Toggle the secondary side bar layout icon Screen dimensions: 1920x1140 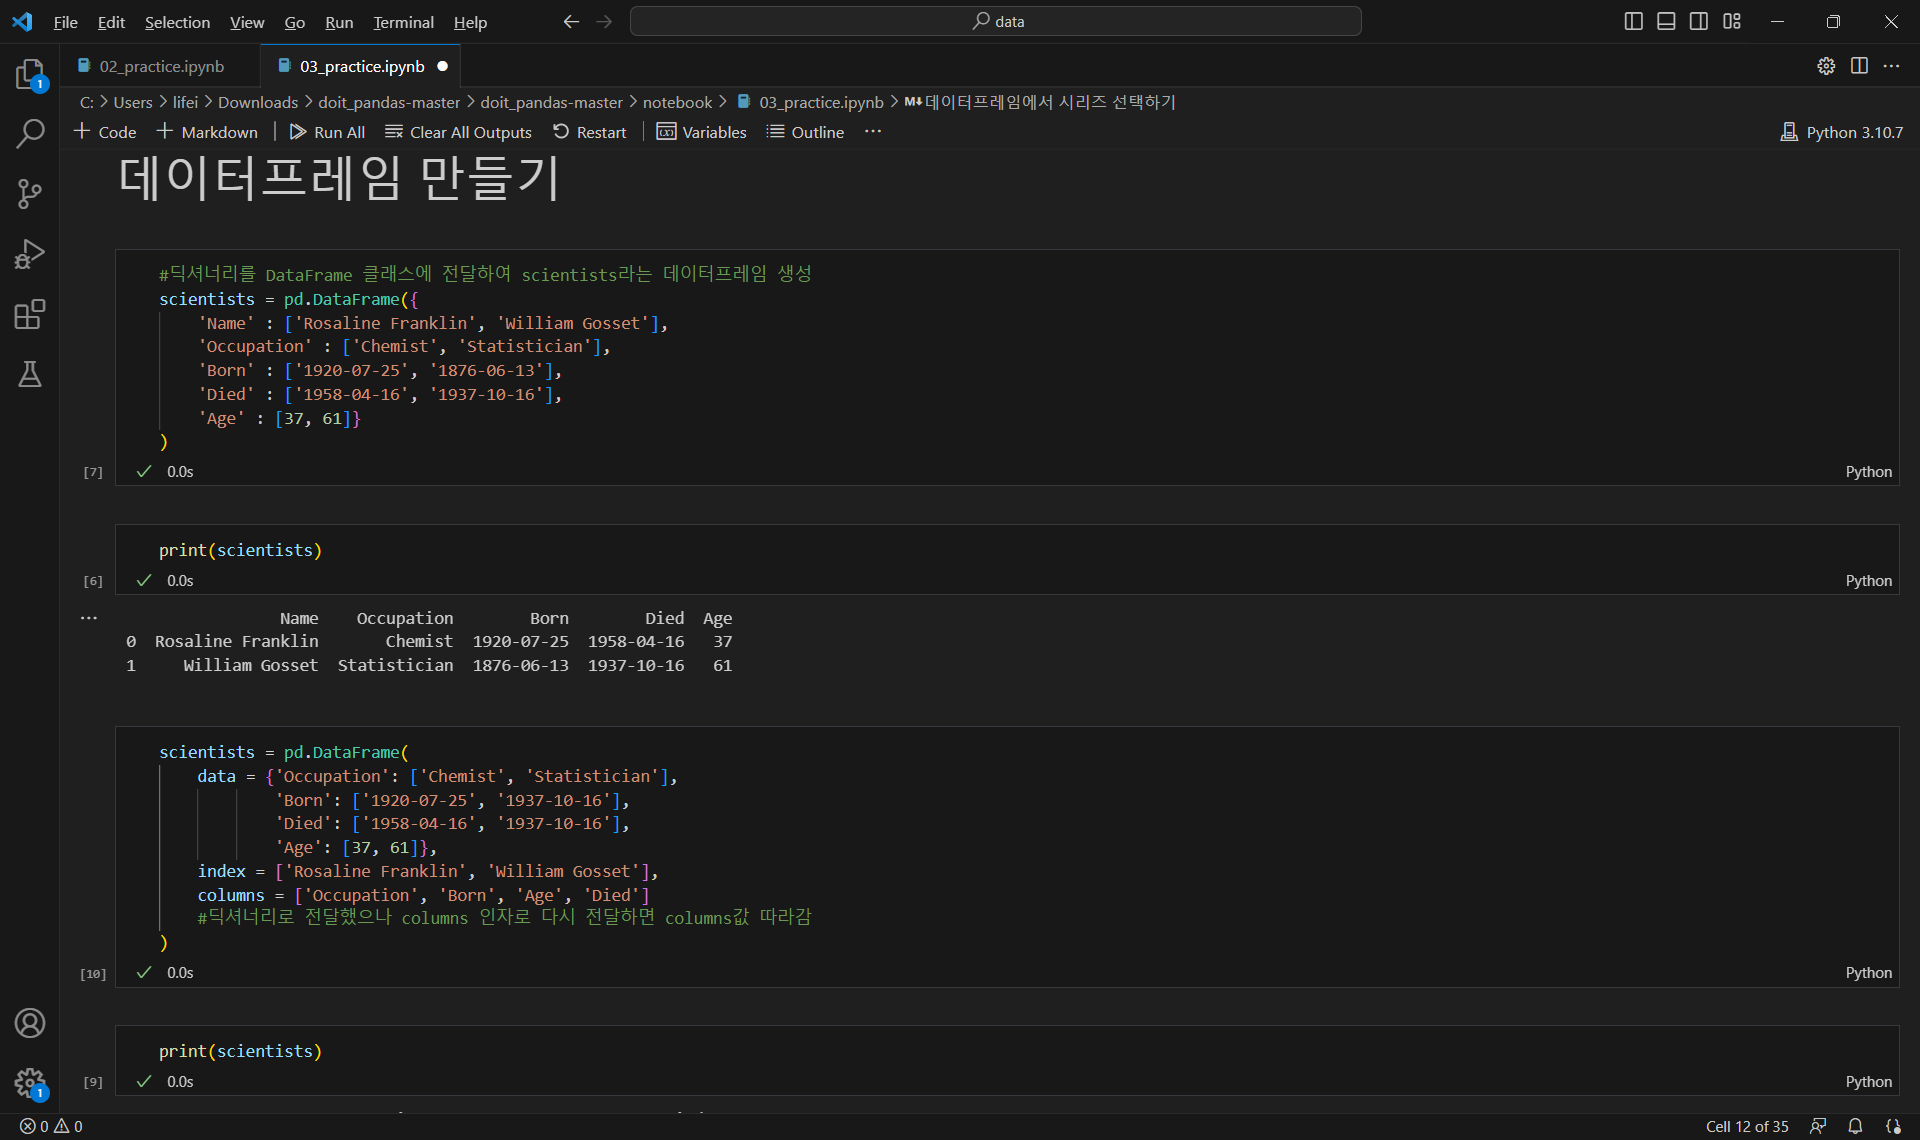[x=1699, y=21]
